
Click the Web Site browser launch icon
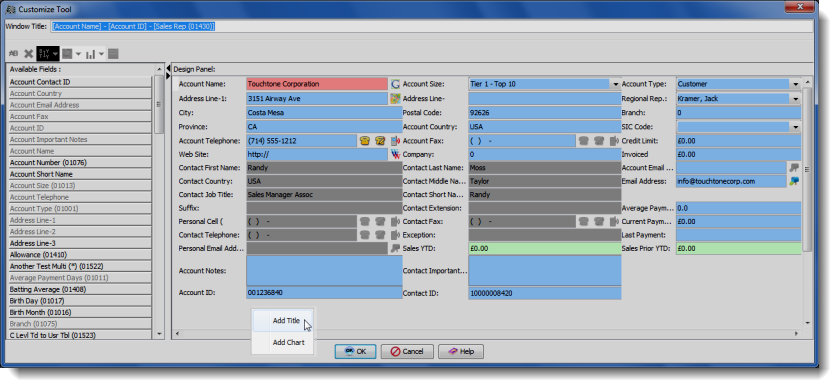395,155
